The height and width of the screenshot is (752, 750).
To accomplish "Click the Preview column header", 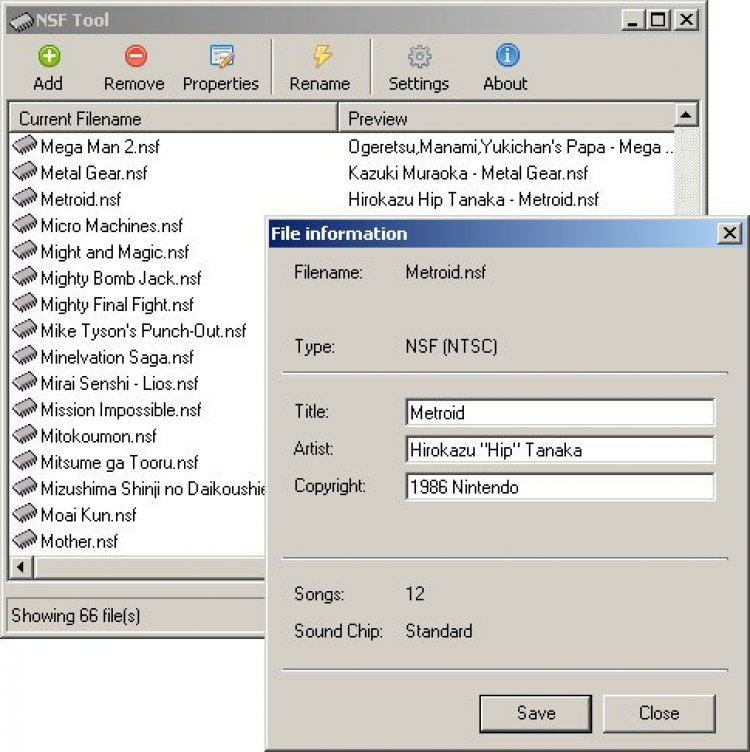I will click(x=506, y=118).
